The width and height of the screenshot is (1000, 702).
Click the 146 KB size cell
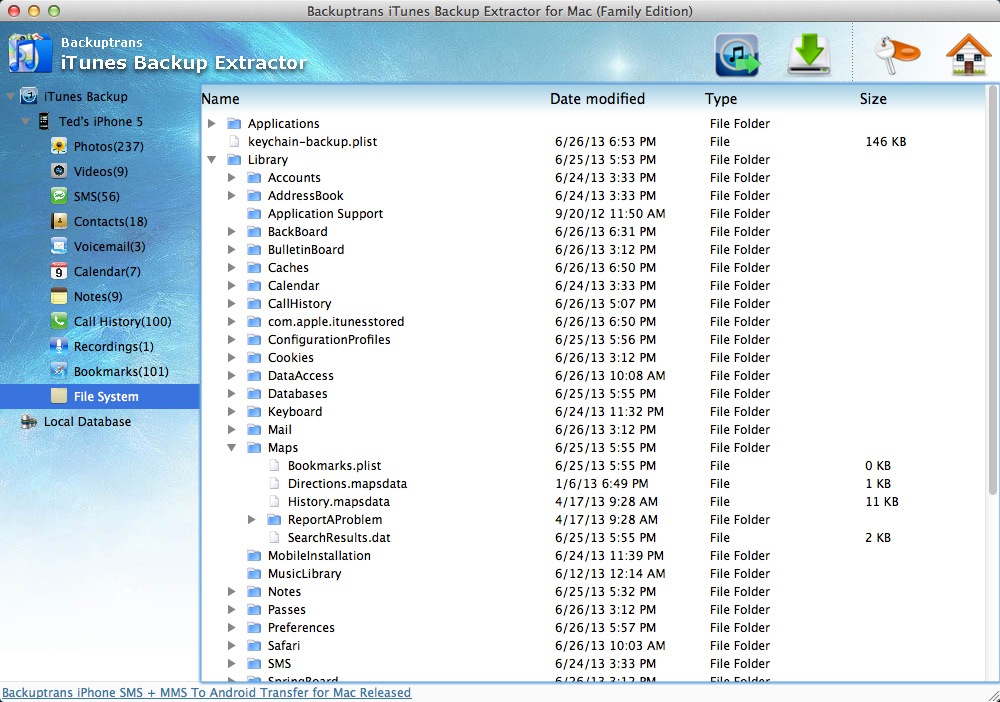click(885, 142)
